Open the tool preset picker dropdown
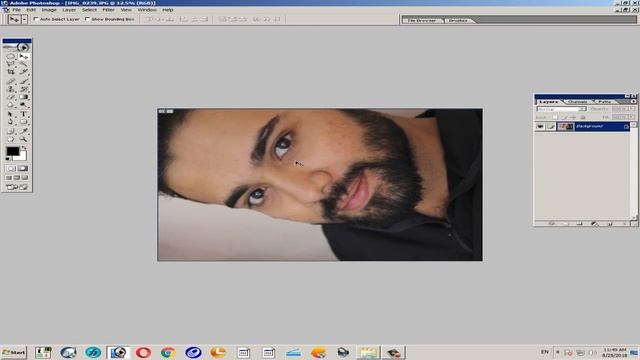 pyautogui.click(x=24, y=19)
